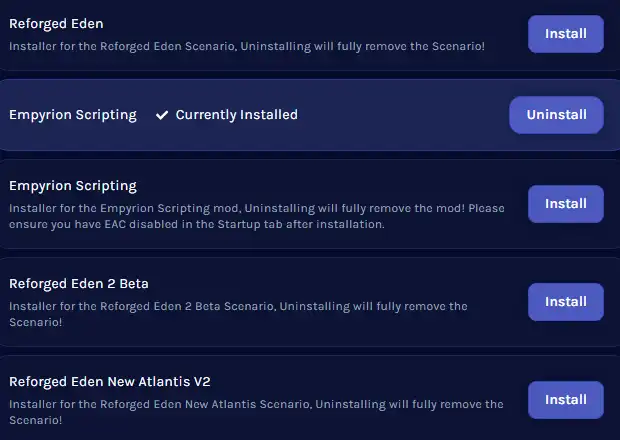Click the Currently Installed status label
Screen dimensions: 620x440
[x=236, y=115]
